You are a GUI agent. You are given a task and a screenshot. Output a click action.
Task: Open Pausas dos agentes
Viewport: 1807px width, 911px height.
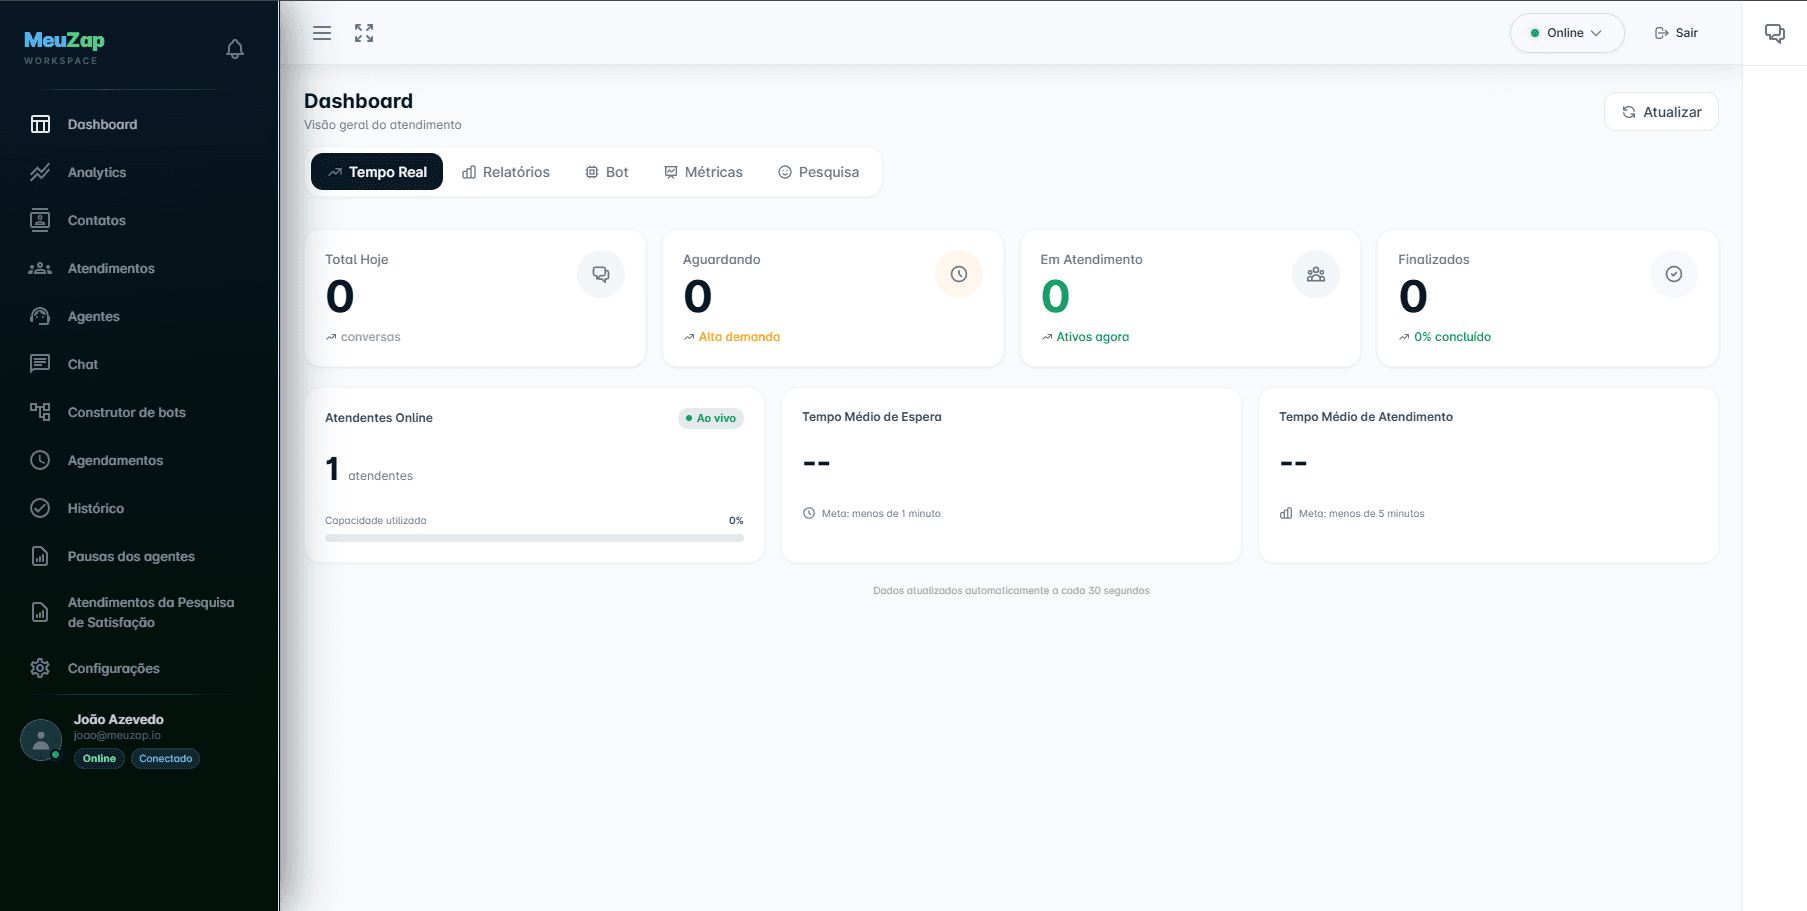click(x=131, y=556)
